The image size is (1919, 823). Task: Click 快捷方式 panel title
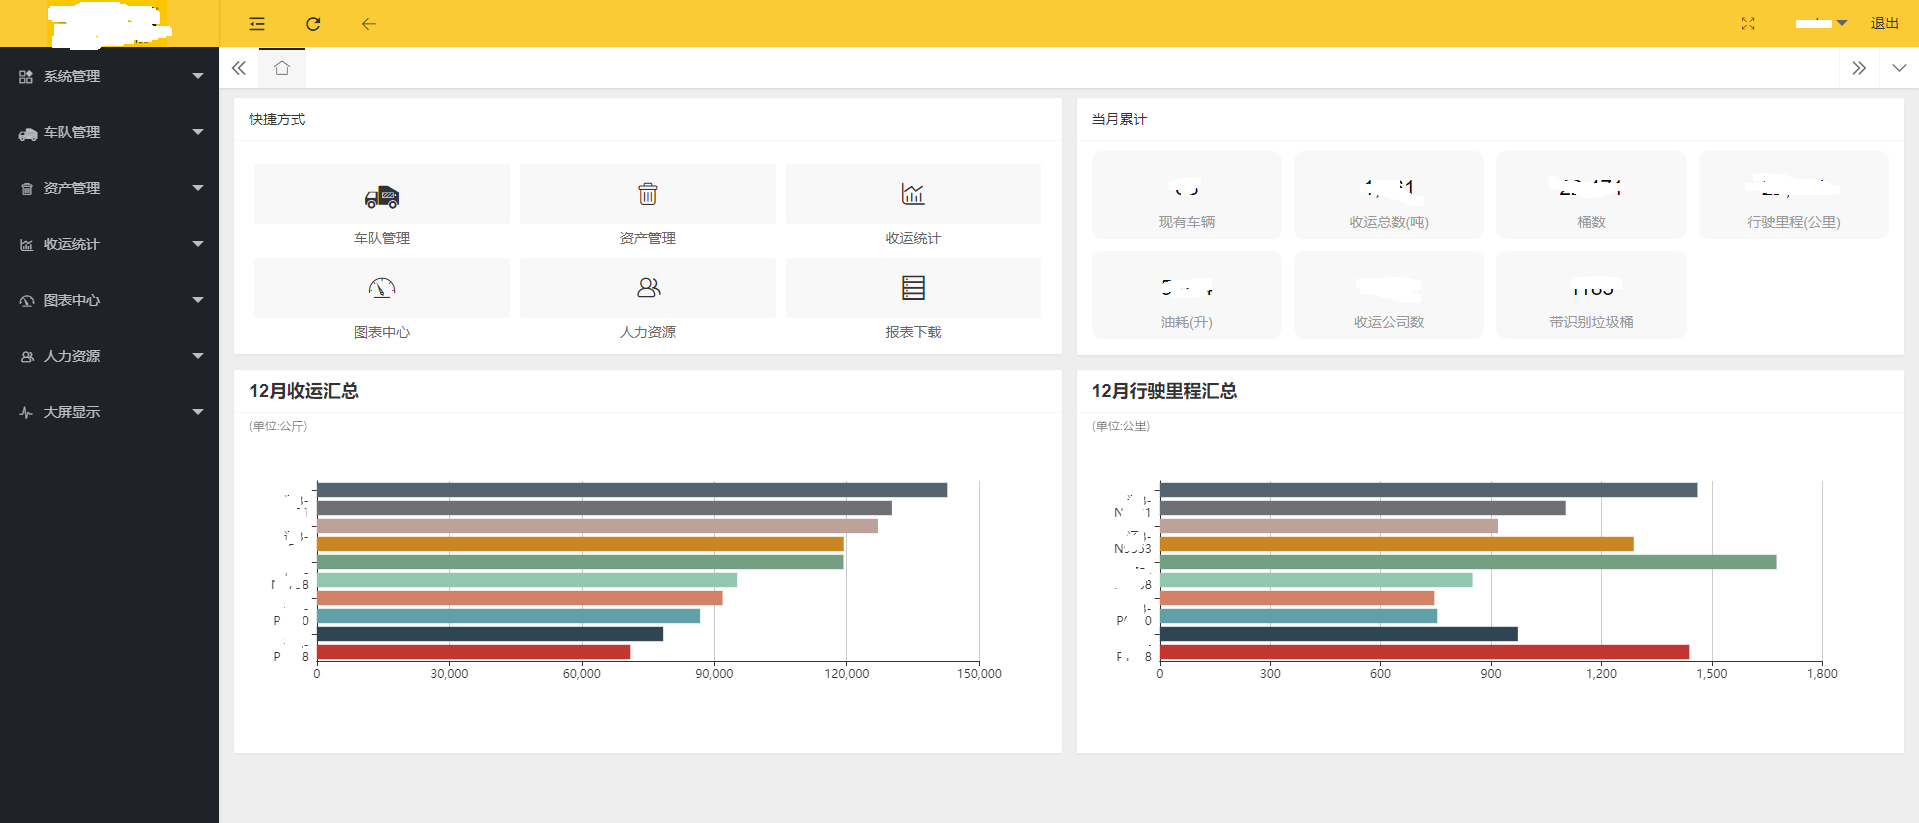pyautogui.click(x=277, y=119)
